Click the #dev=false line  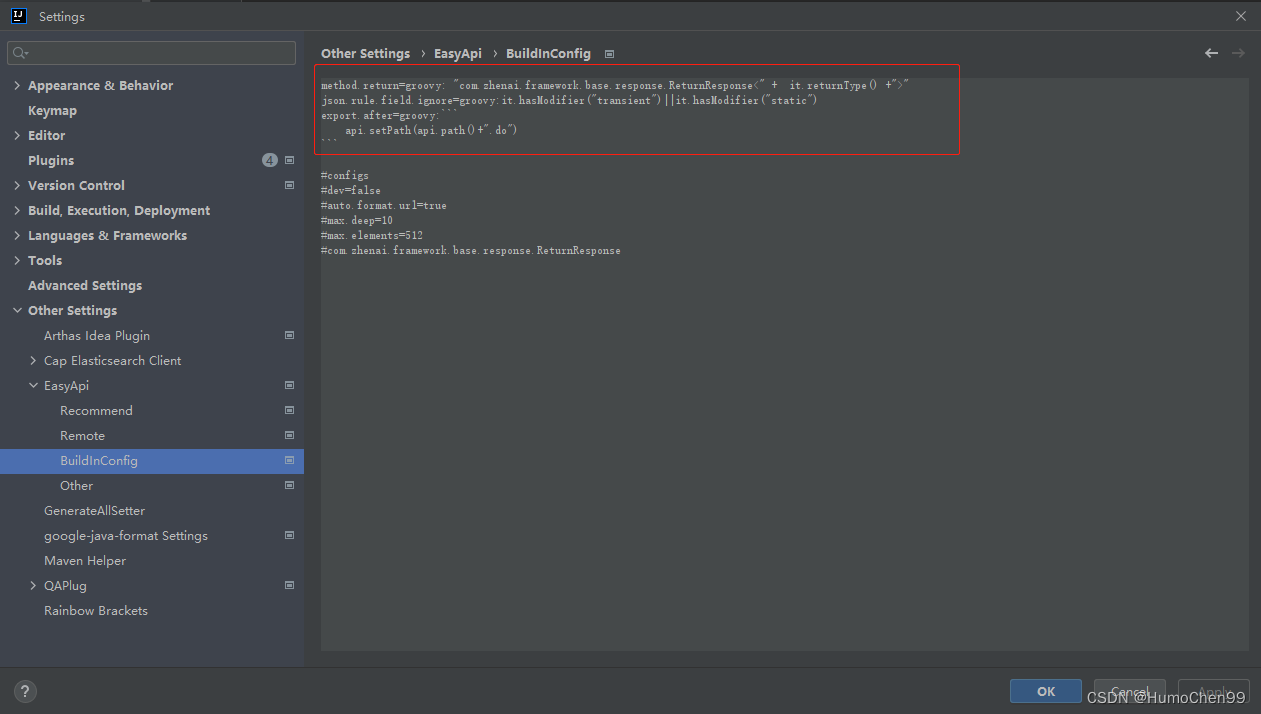[x=351, y=190]
